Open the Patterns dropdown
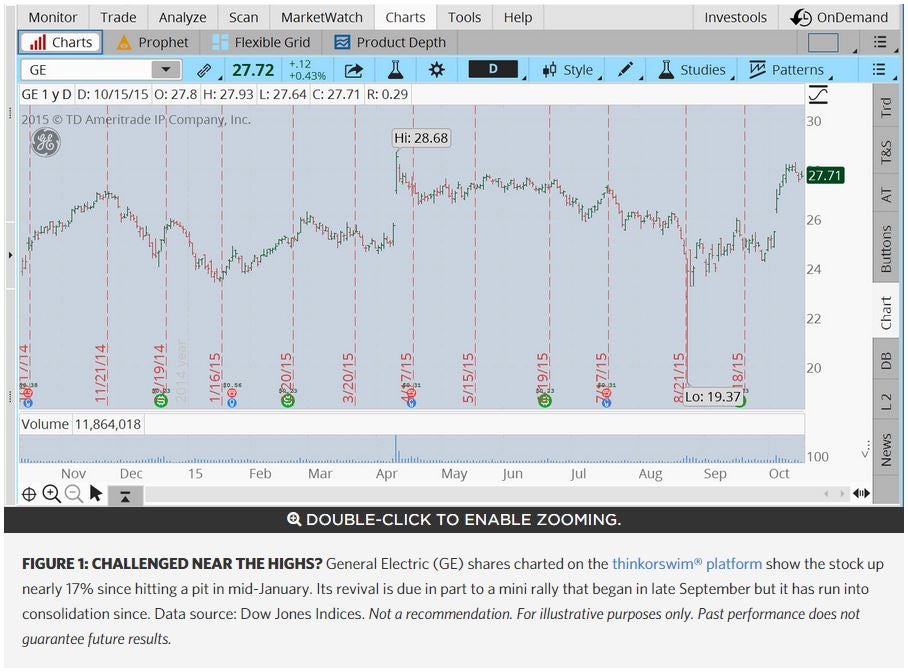The image size is (908, 672). pyautogui.click(x=790, y=70)
